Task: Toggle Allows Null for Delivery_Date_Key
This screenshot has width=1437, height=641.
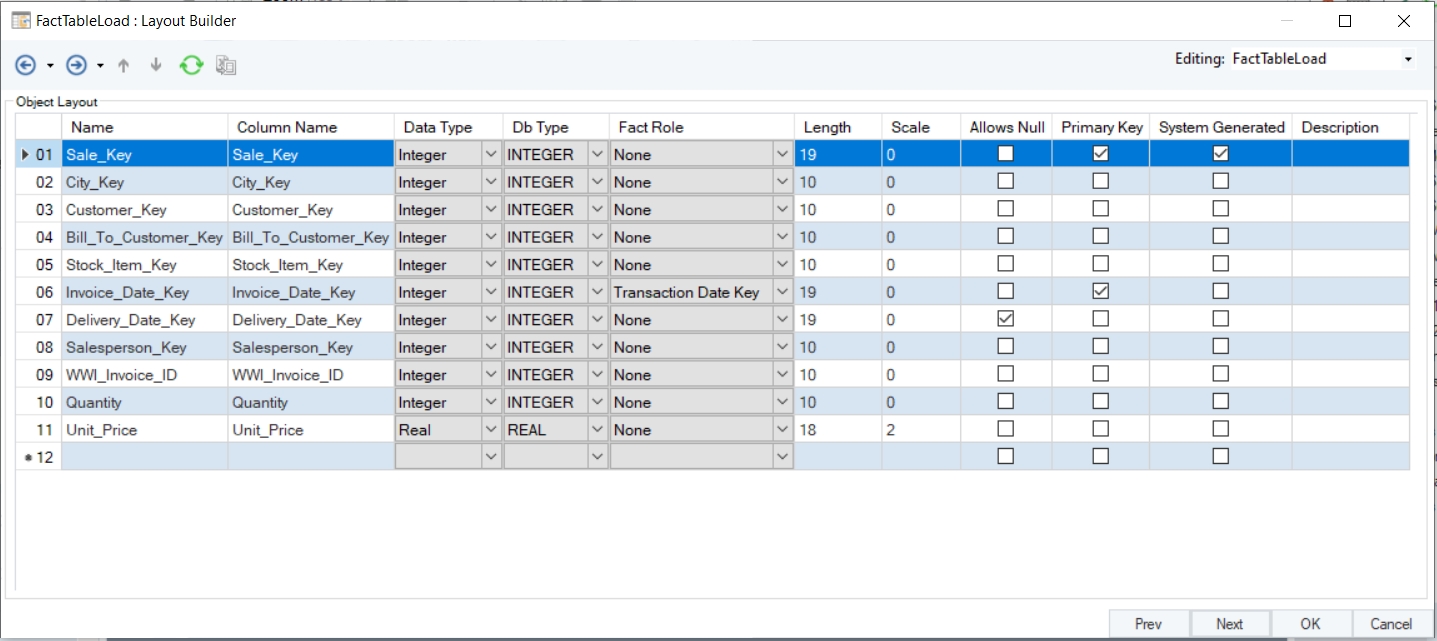Action: [1006, 319]
